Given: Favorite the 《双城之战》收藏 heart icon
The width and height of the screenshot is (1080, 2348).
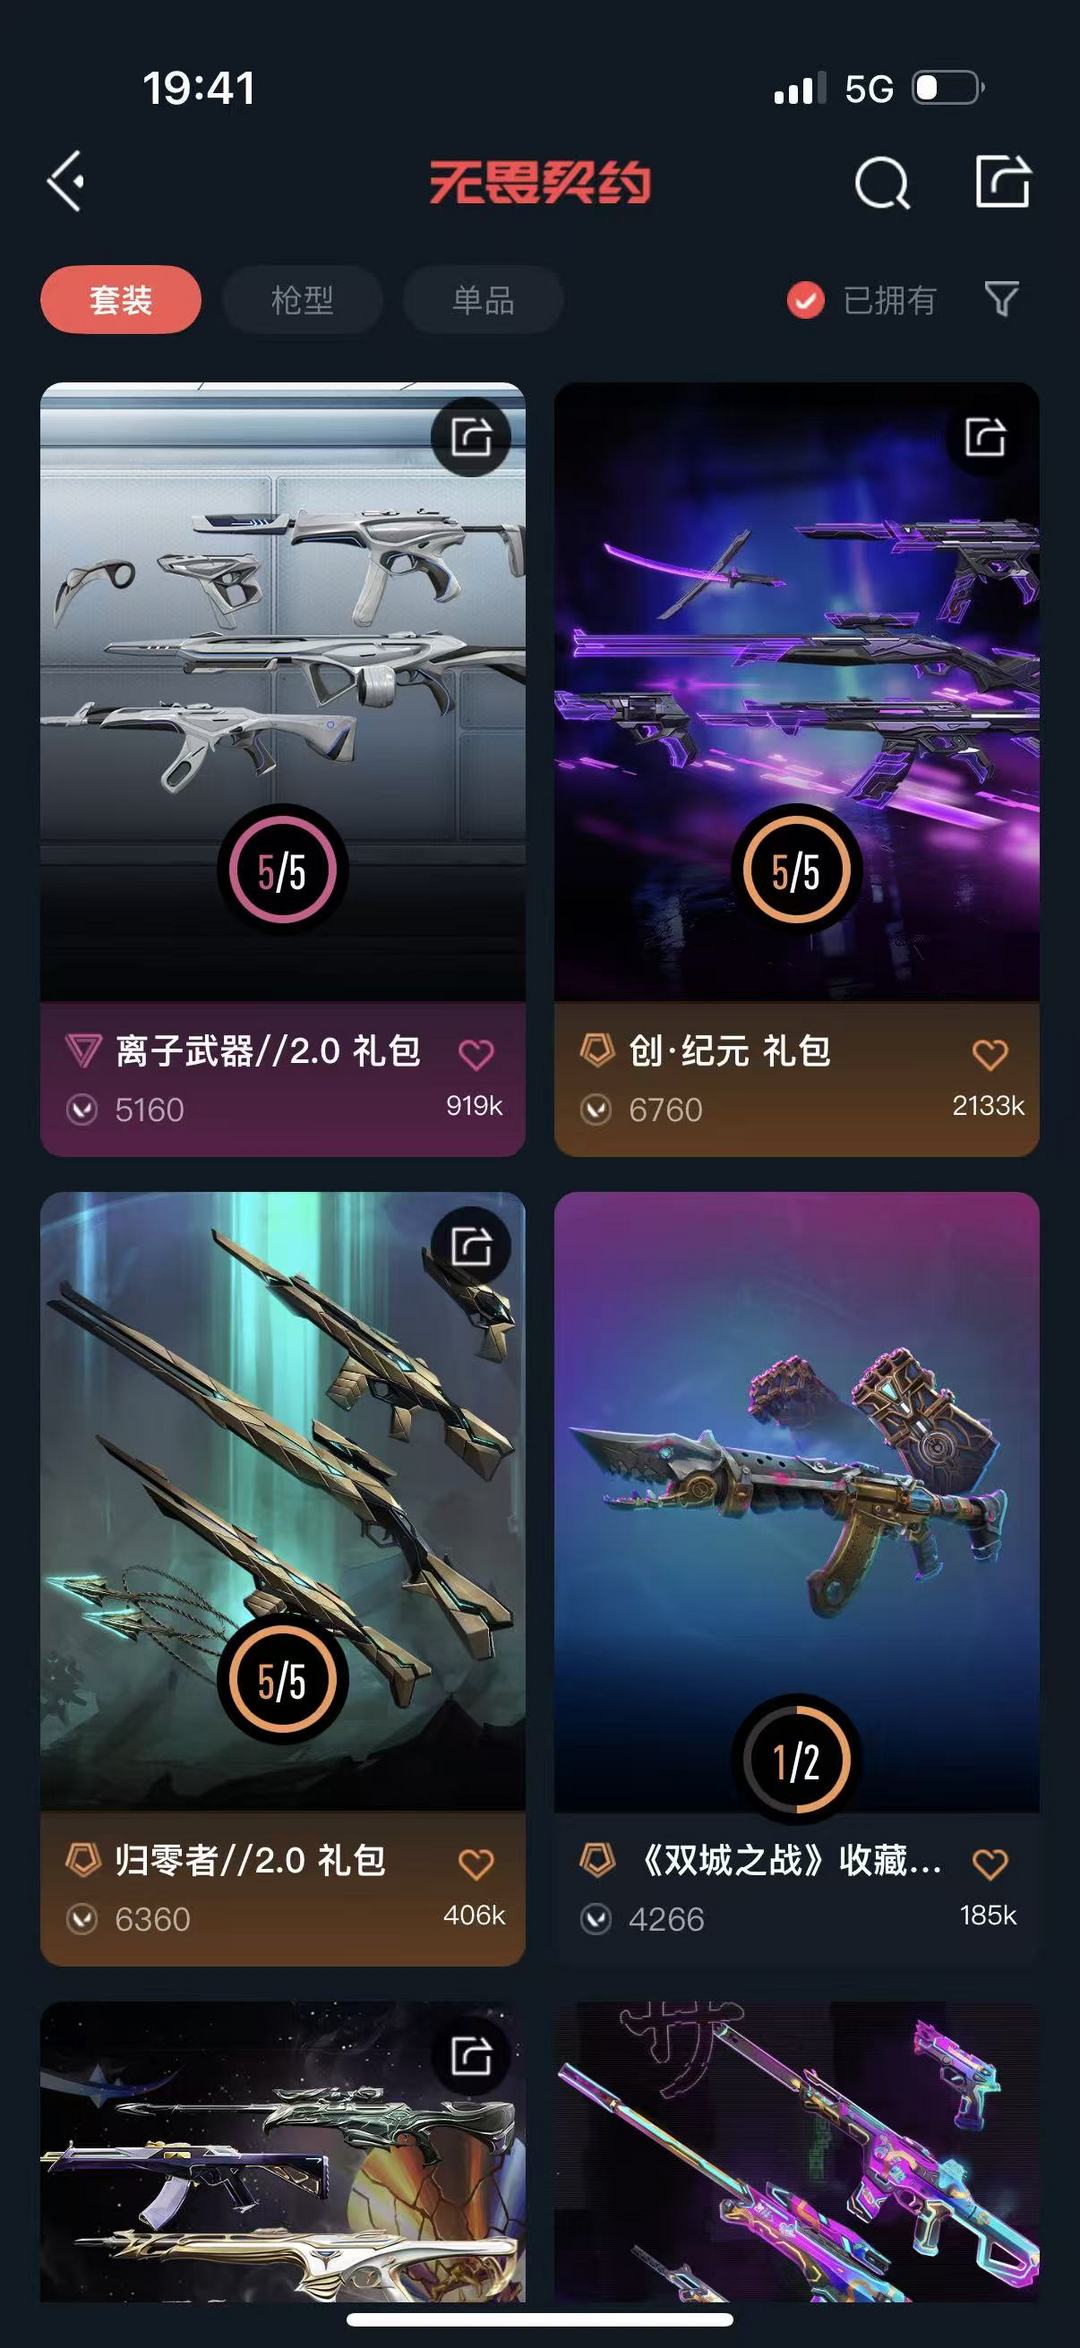Looking at the screenshot, I should tap(990, 1864).
